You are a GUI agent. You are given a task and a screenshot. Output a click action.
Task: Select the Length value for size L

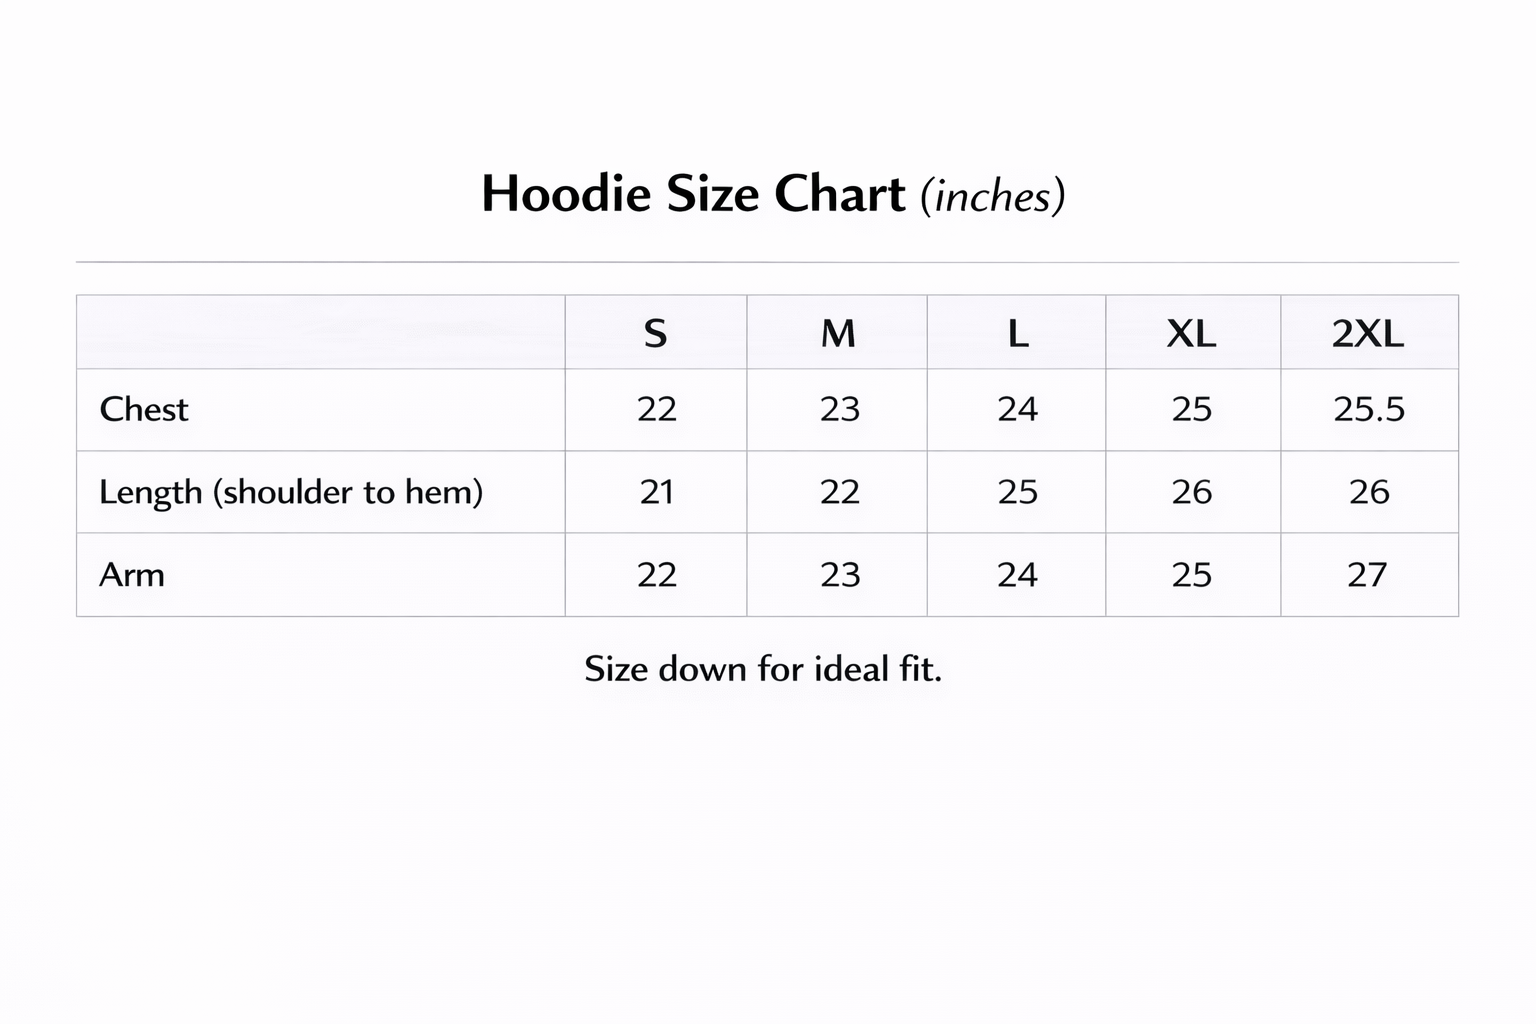coord(1018,492)
